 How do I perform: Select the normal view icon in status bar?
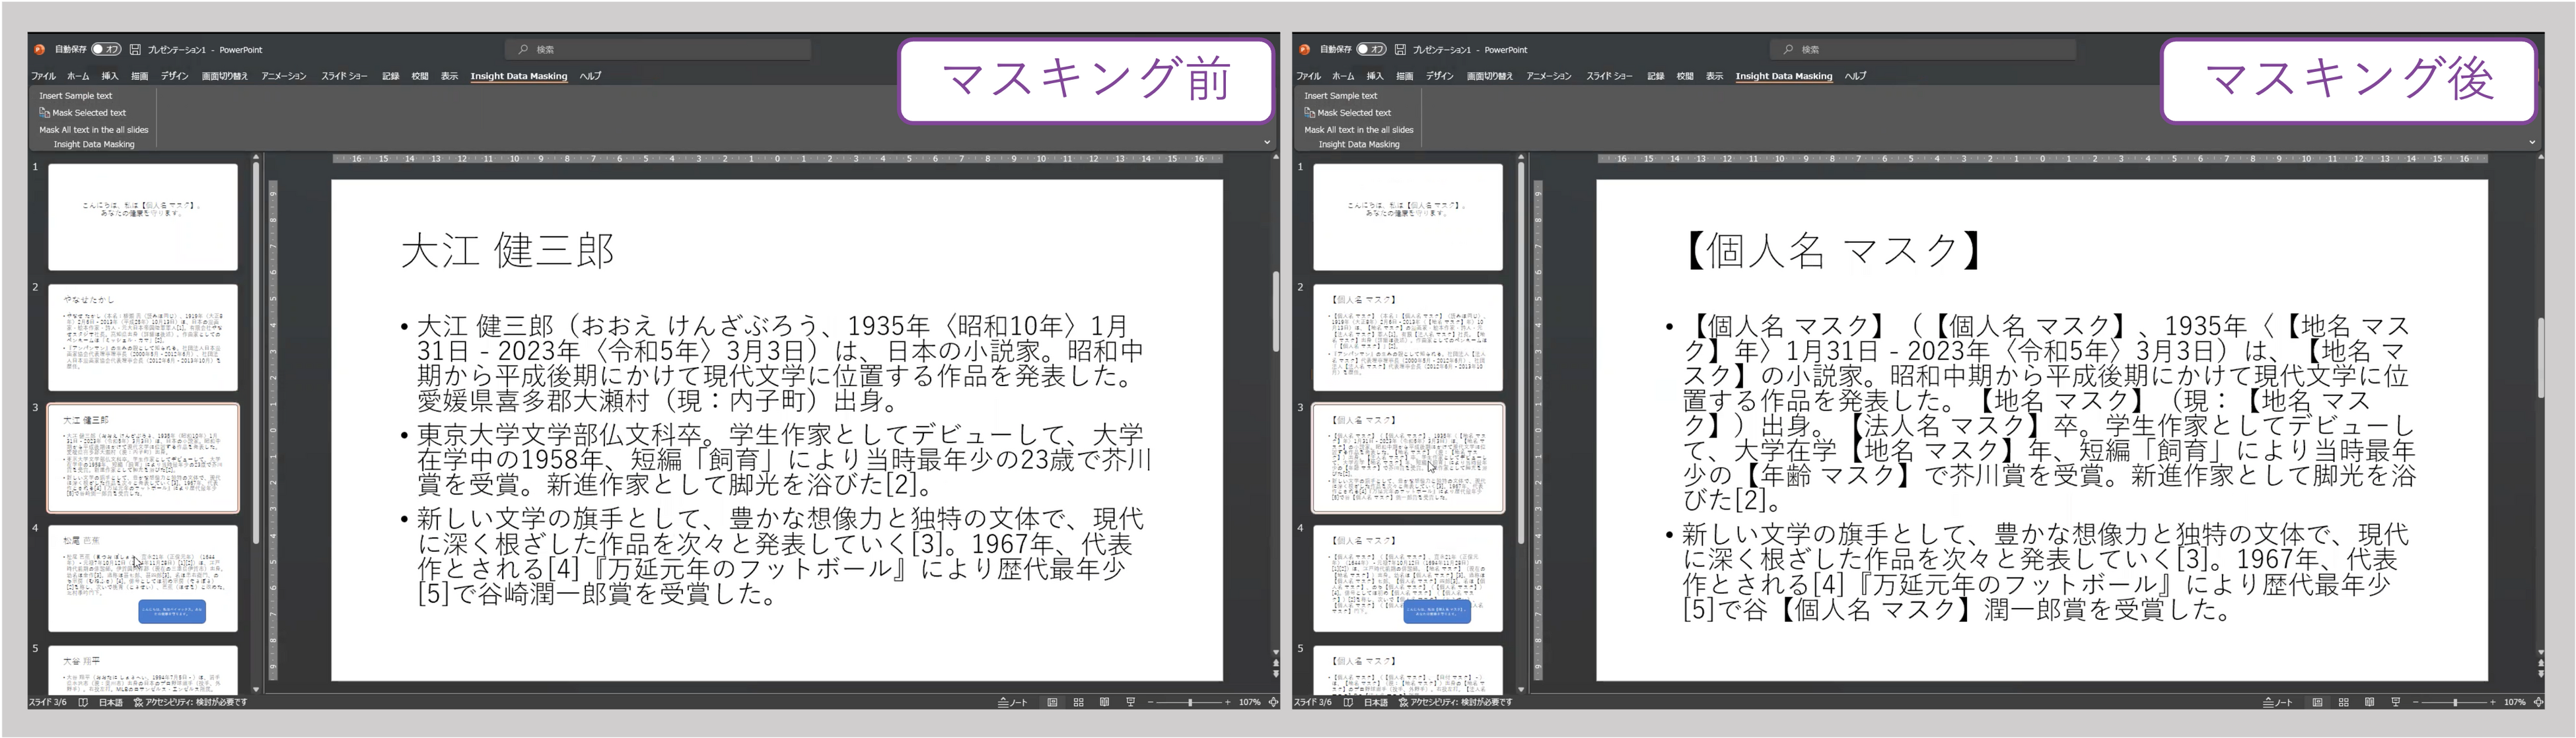[x=1052, y=702]
